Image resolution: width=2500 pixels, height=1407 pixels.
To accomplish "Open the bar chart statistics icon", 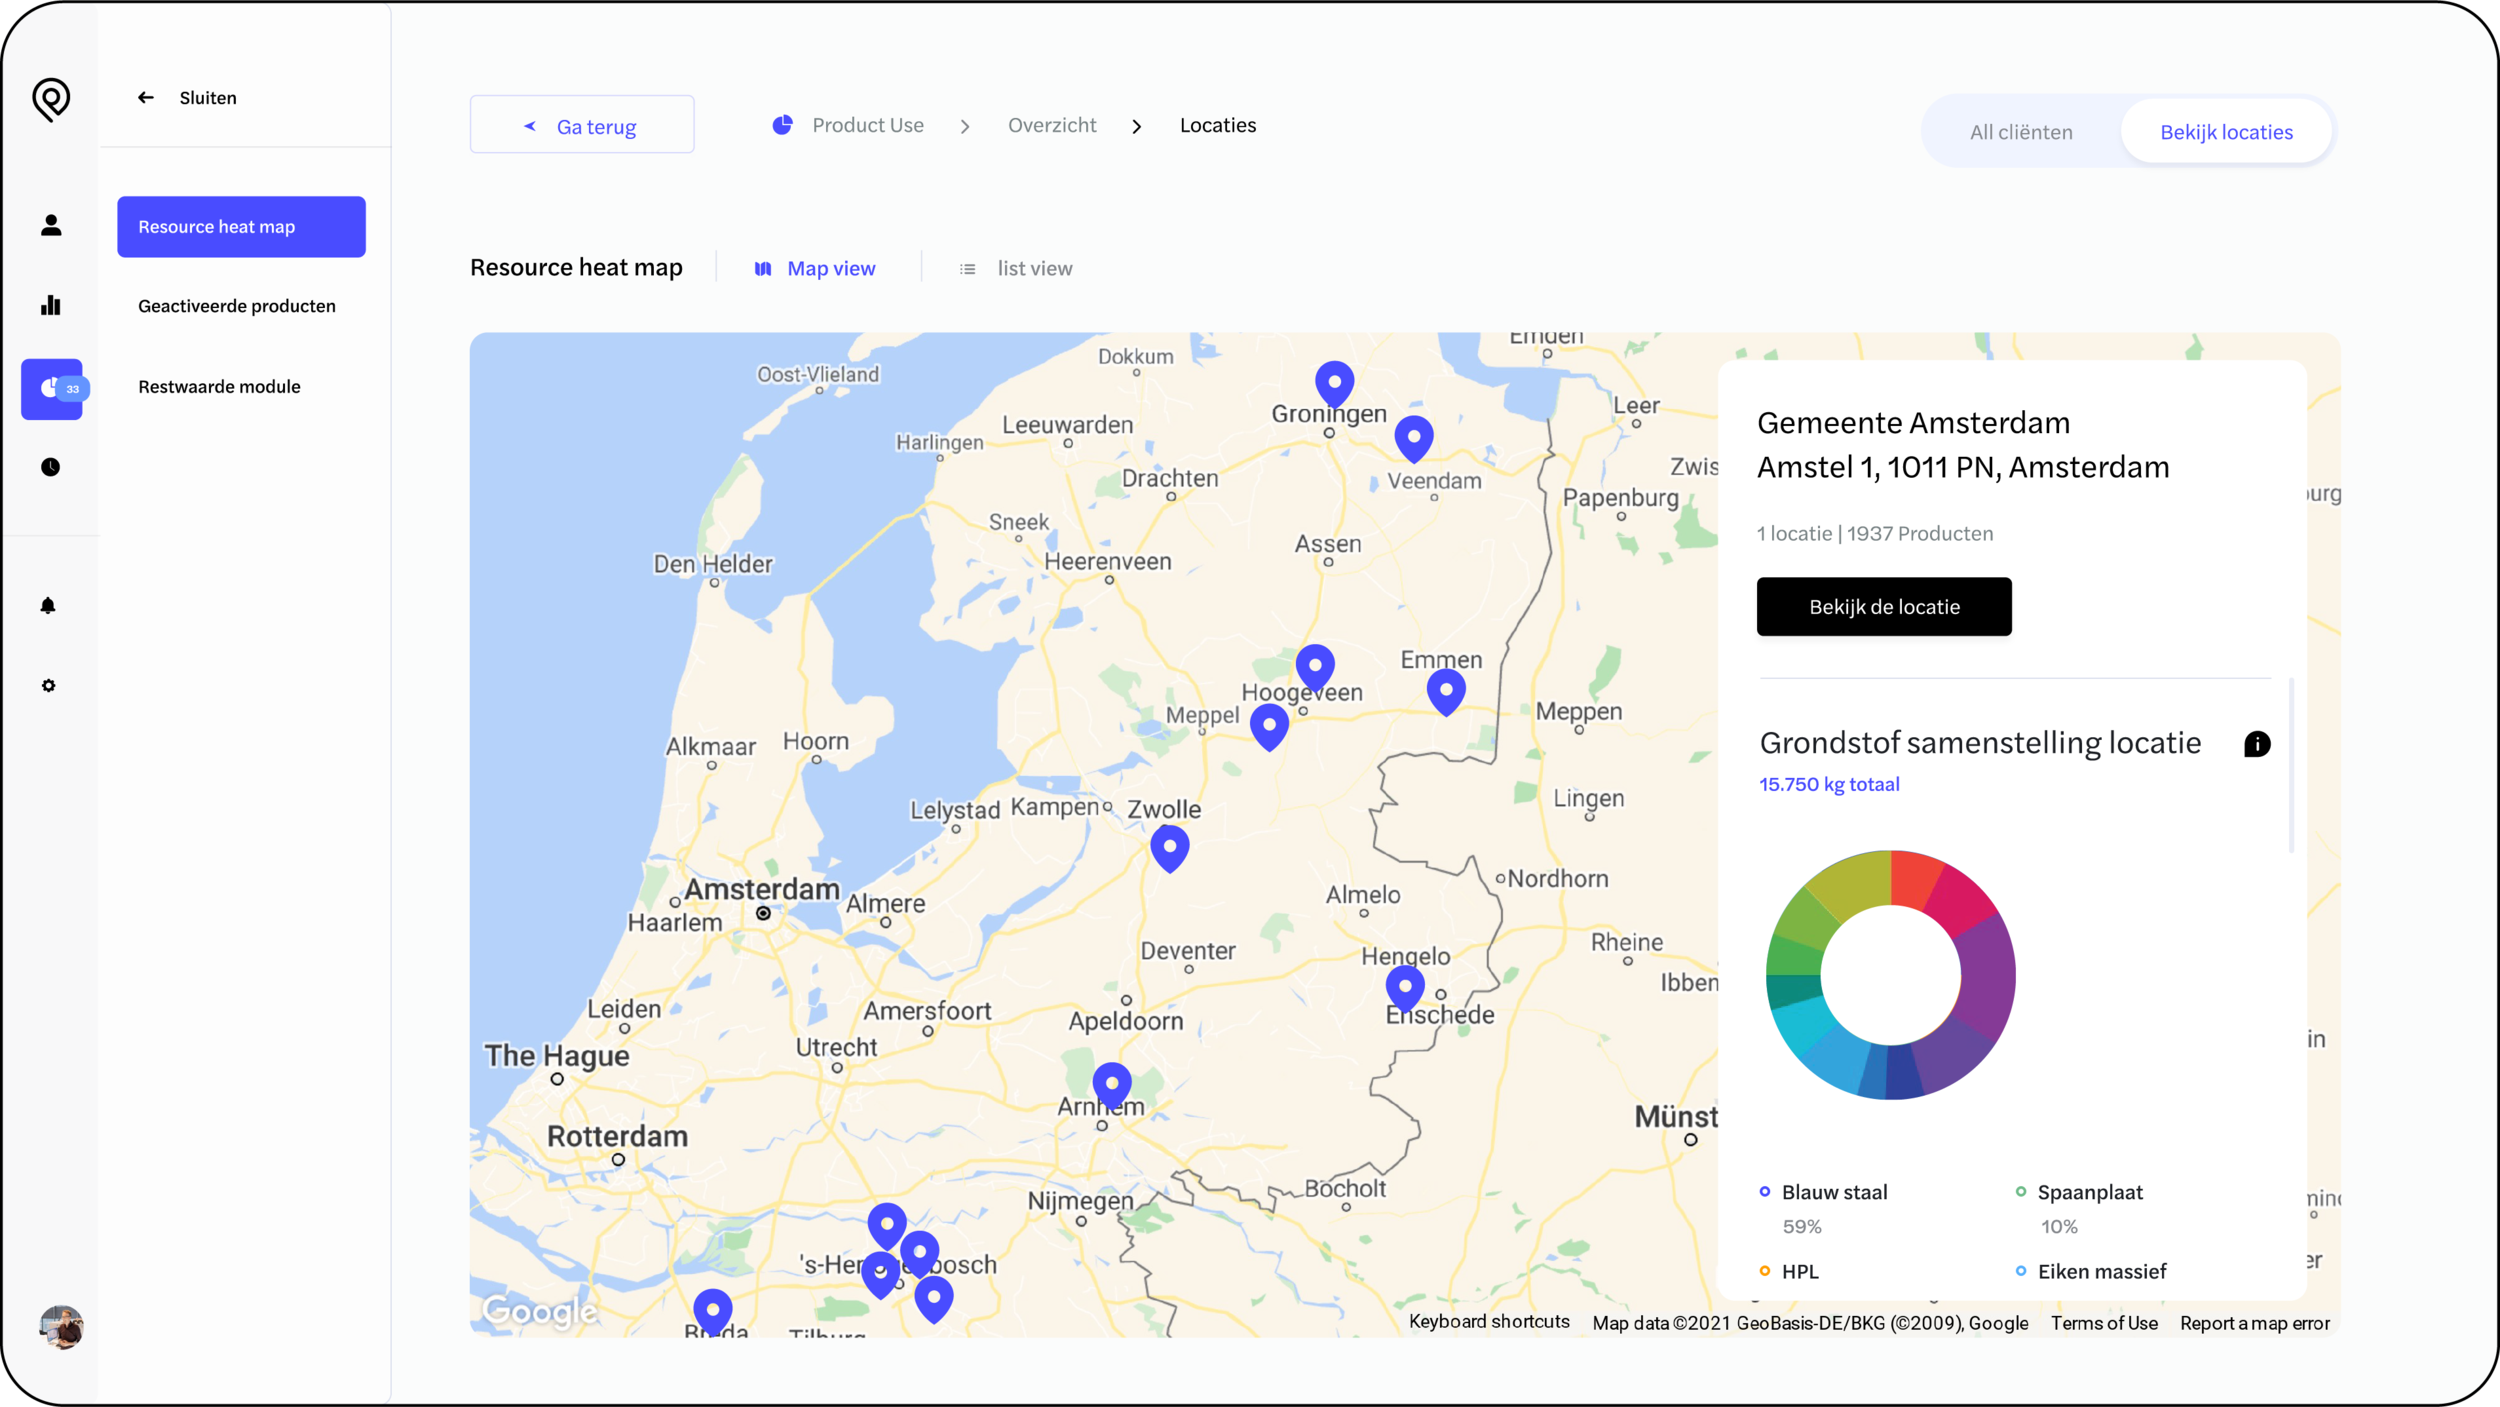I will click(x=51, y=305).
